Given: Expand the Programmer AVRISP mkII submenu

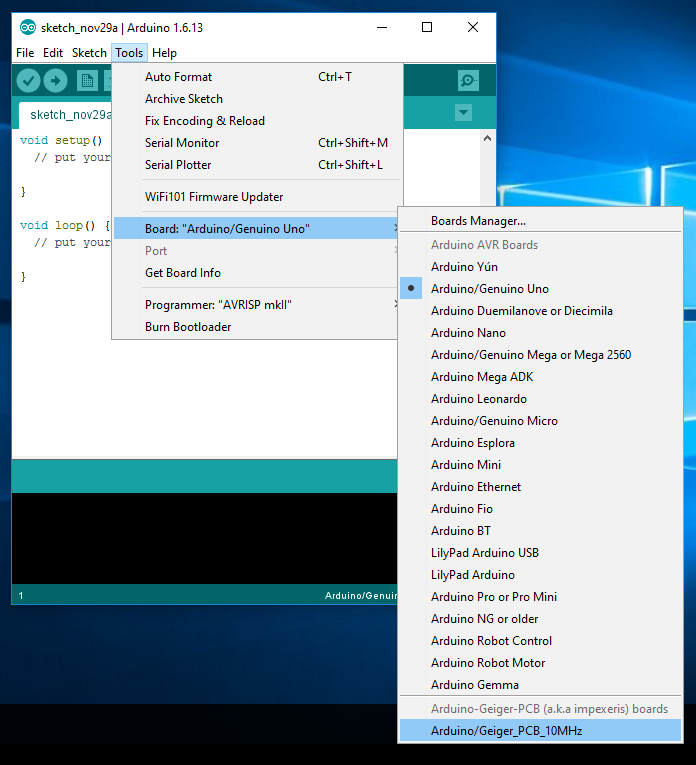Looking at the screenshot, I should [x=256, y=304].
